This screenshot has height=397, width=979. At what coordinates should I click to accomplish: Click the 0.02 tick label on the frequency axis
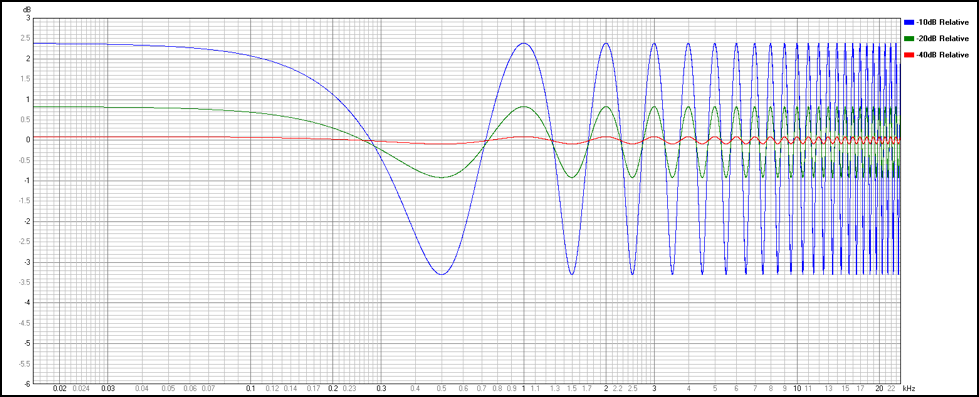tap(60, 388)
